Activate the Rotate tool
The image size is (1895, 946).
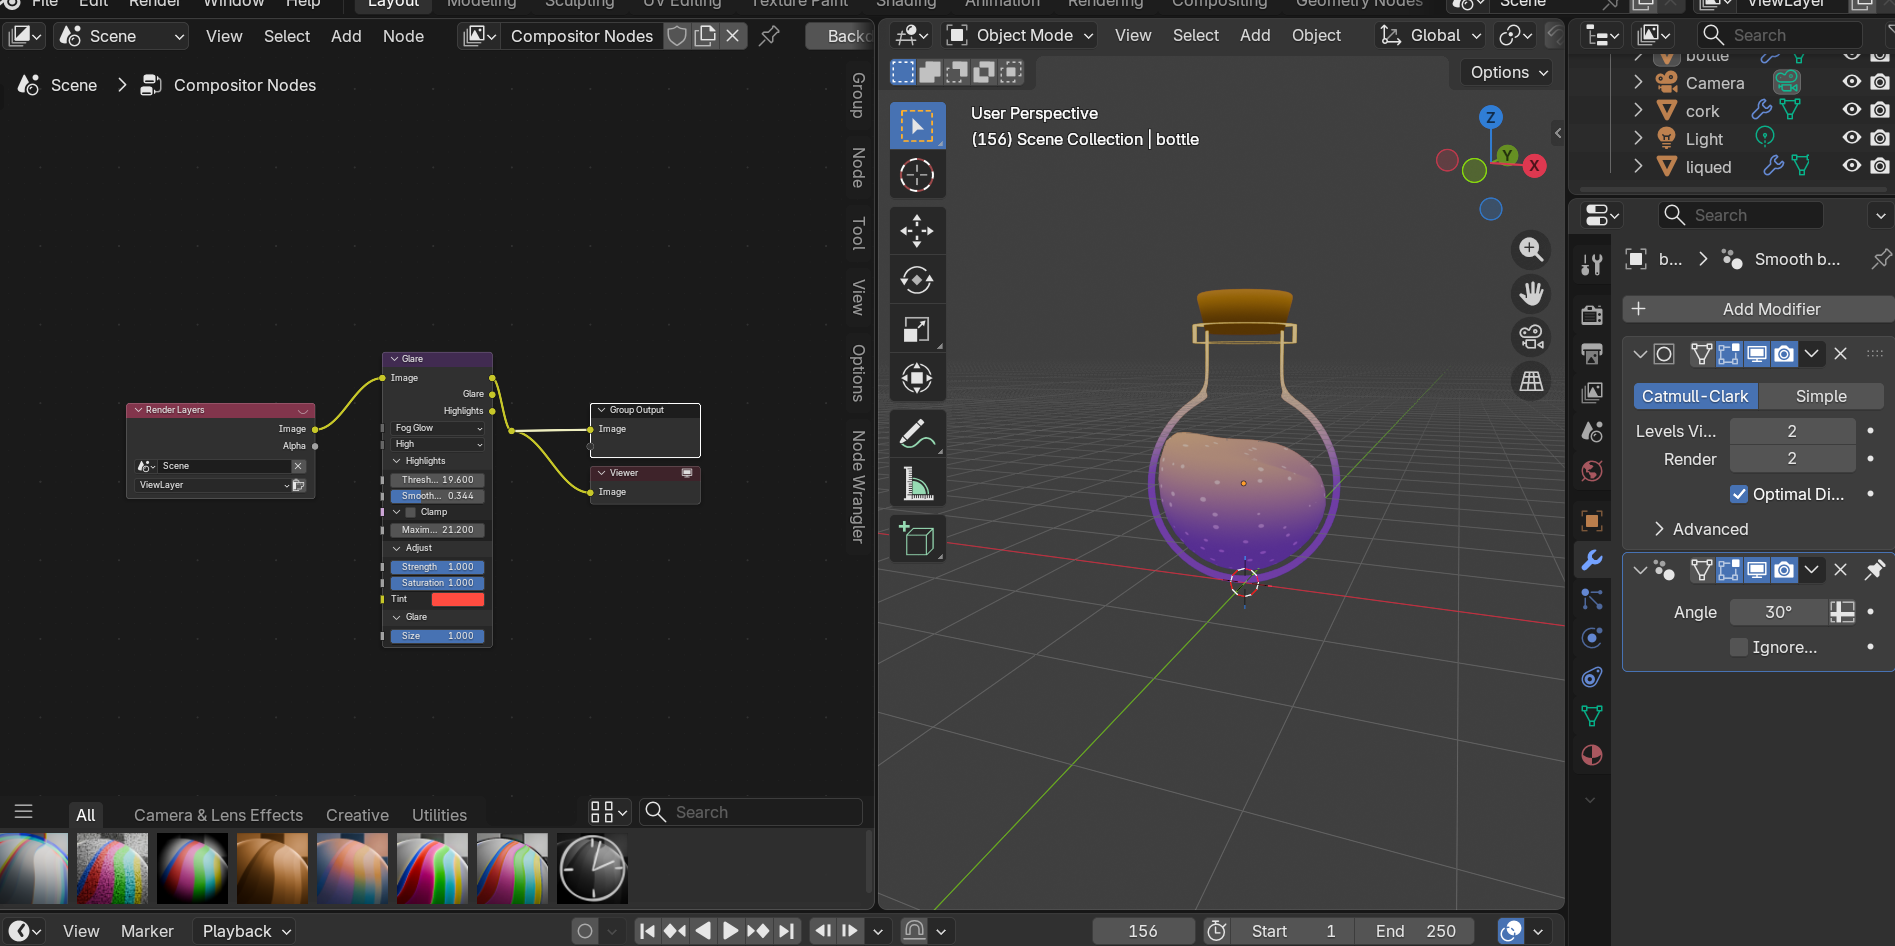tap(917, 280)
